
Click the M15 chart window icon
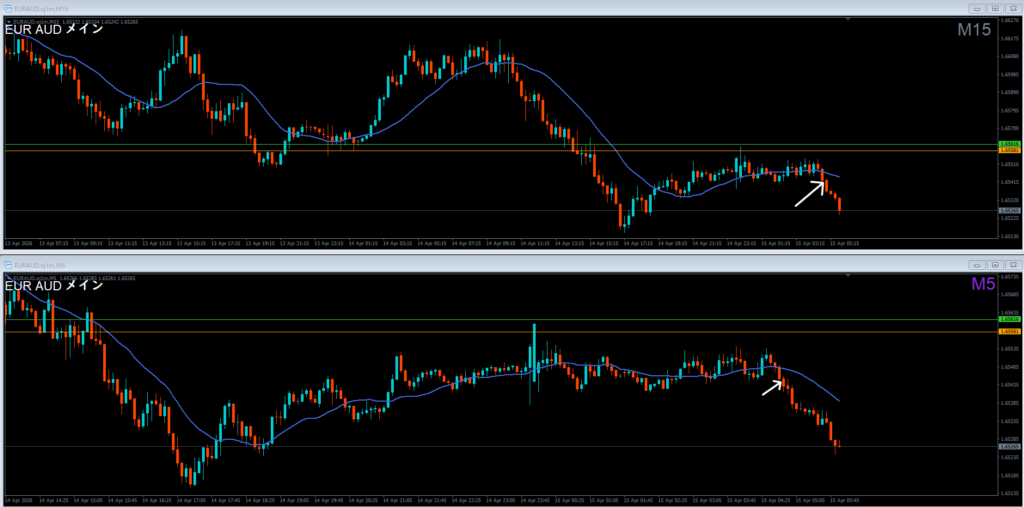pos(8,8)
